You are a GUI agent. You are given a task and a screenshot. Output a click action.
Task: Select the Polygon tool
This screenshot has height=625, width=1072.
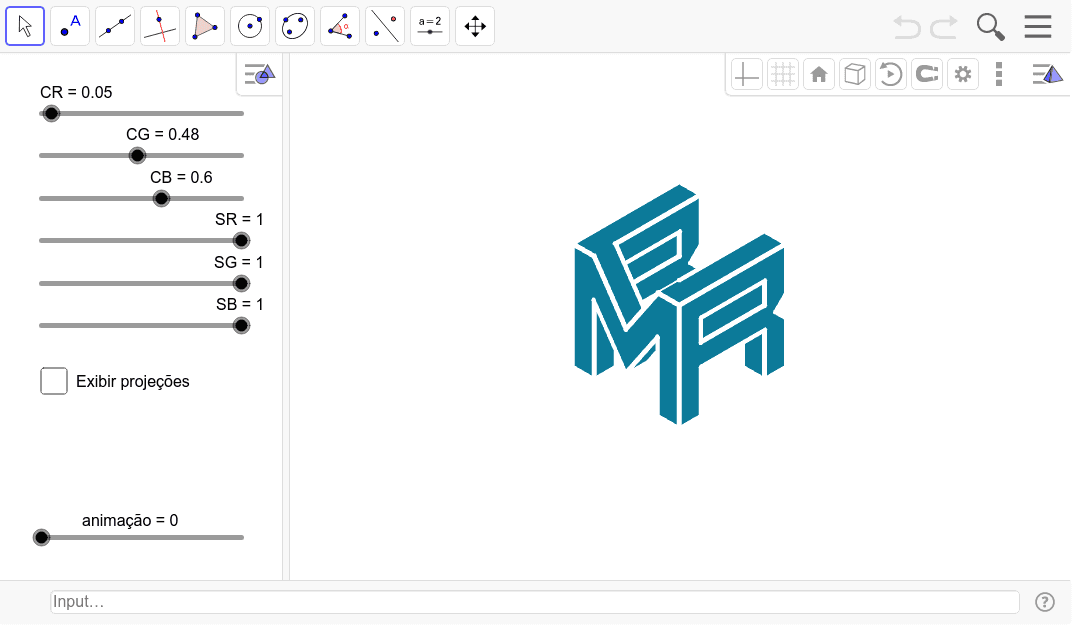click(205, 26)
